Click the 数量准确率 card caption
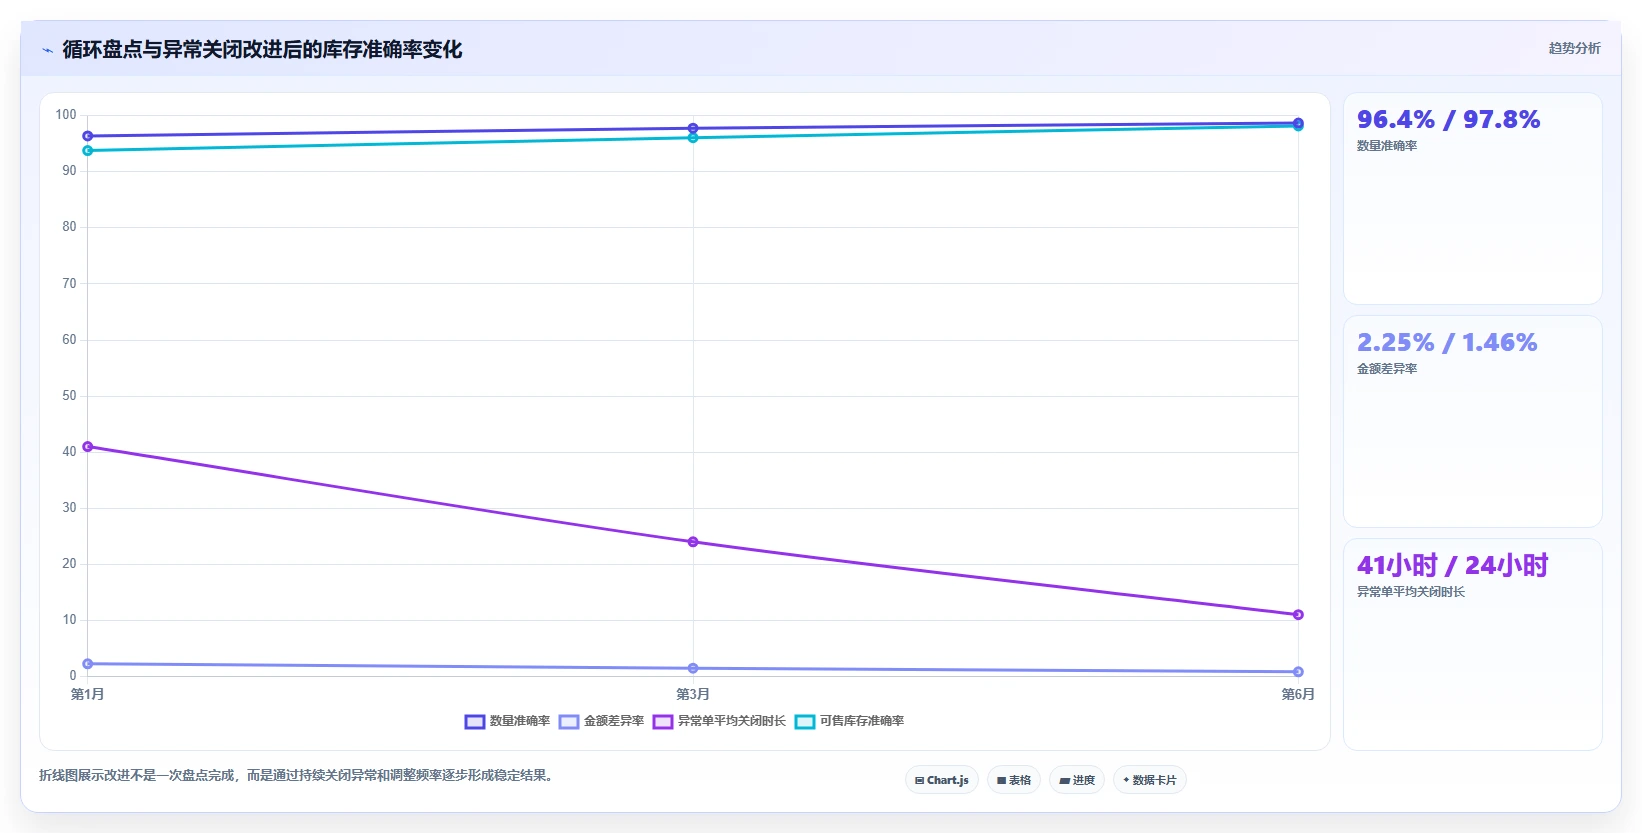This screenshot has height=833, width=1642. click(1387, 146)
